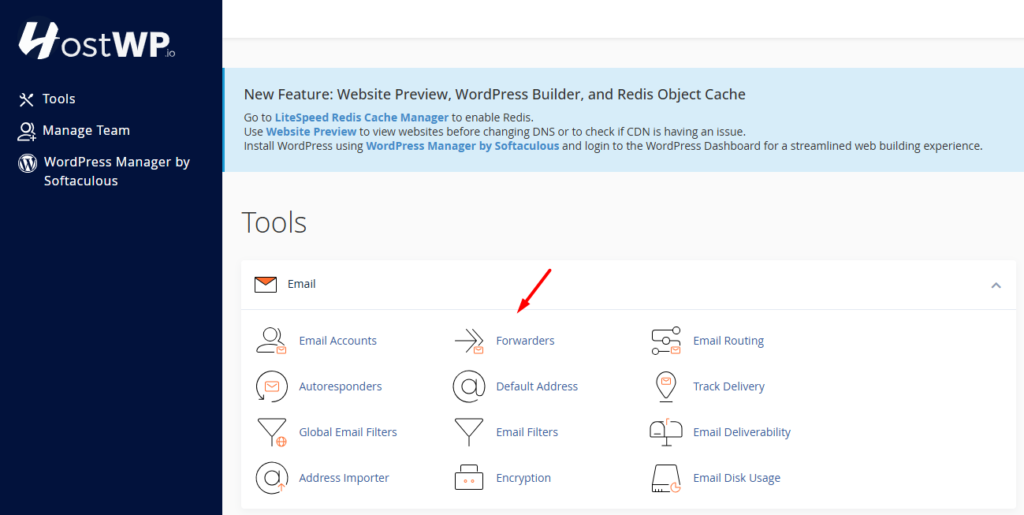Click the Default Address @ icon
The width and height of the screenshot is (1024, 515).
pos(469,386)
